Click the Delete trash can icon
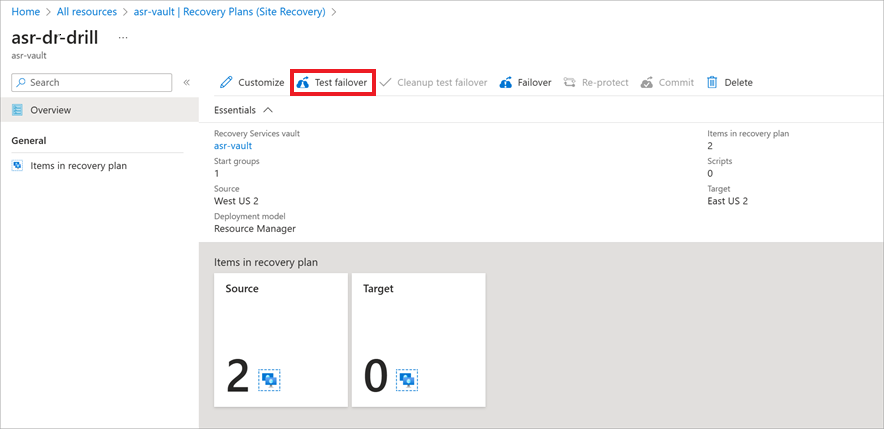This screenshot has width=884, height=429. [712, 82]
